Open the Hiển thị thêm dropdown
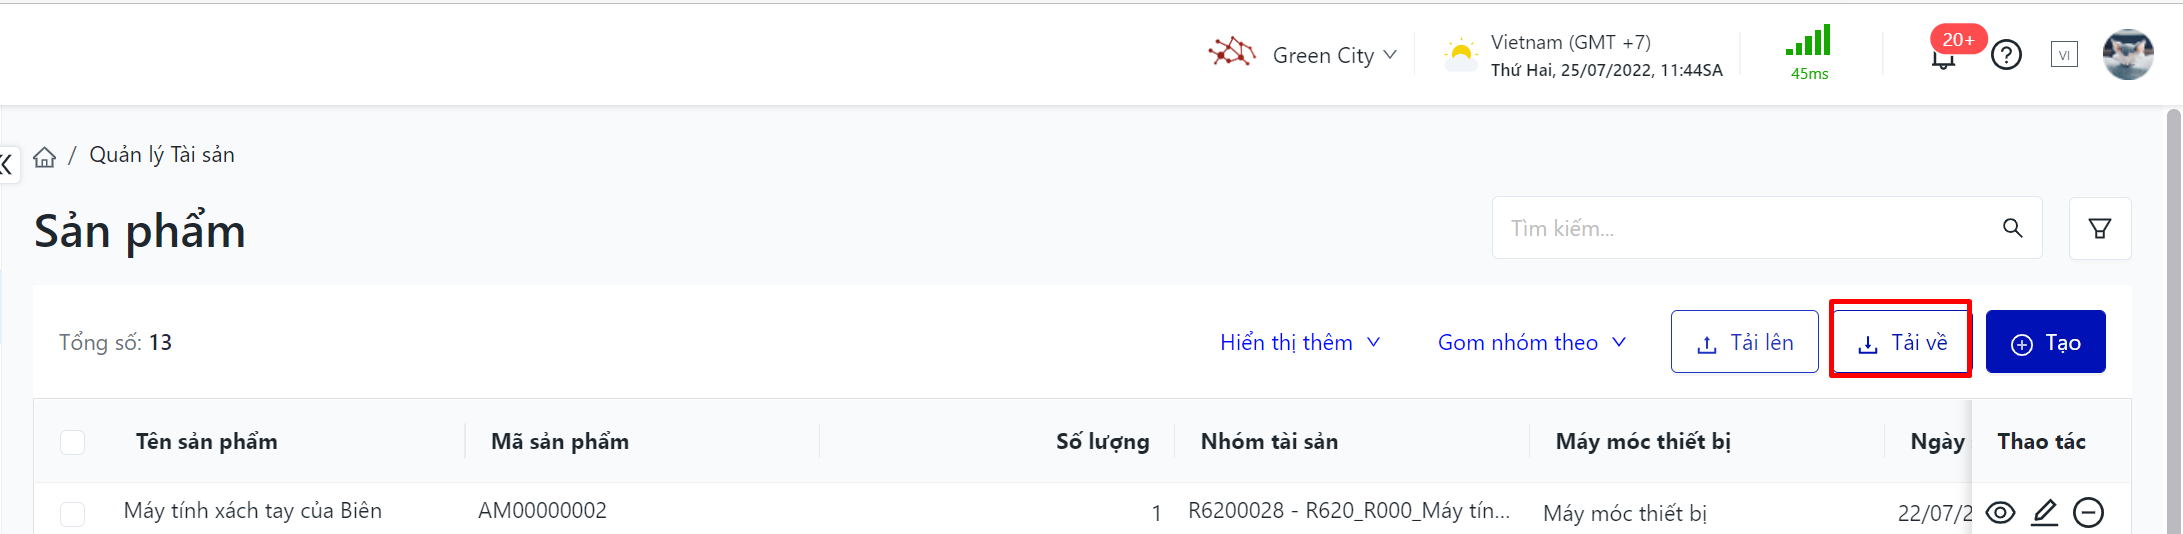Screen dimensions: 2183x534 click(x=1300, y=343)
